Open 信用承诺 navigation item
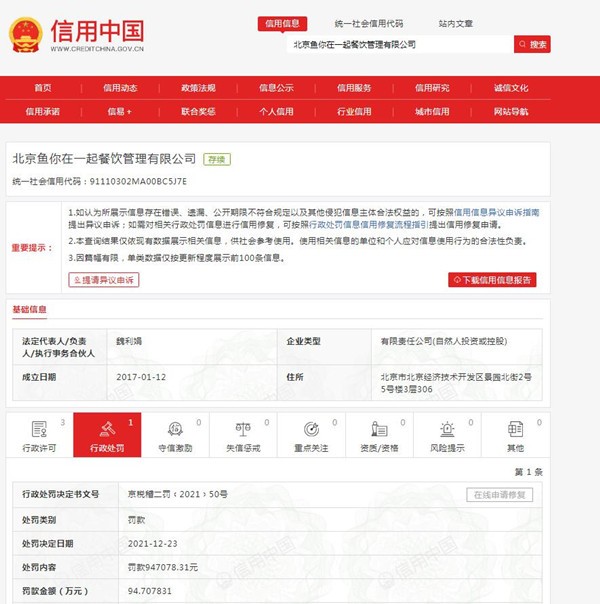The image size is (600, 604). [x=43, y=112]
